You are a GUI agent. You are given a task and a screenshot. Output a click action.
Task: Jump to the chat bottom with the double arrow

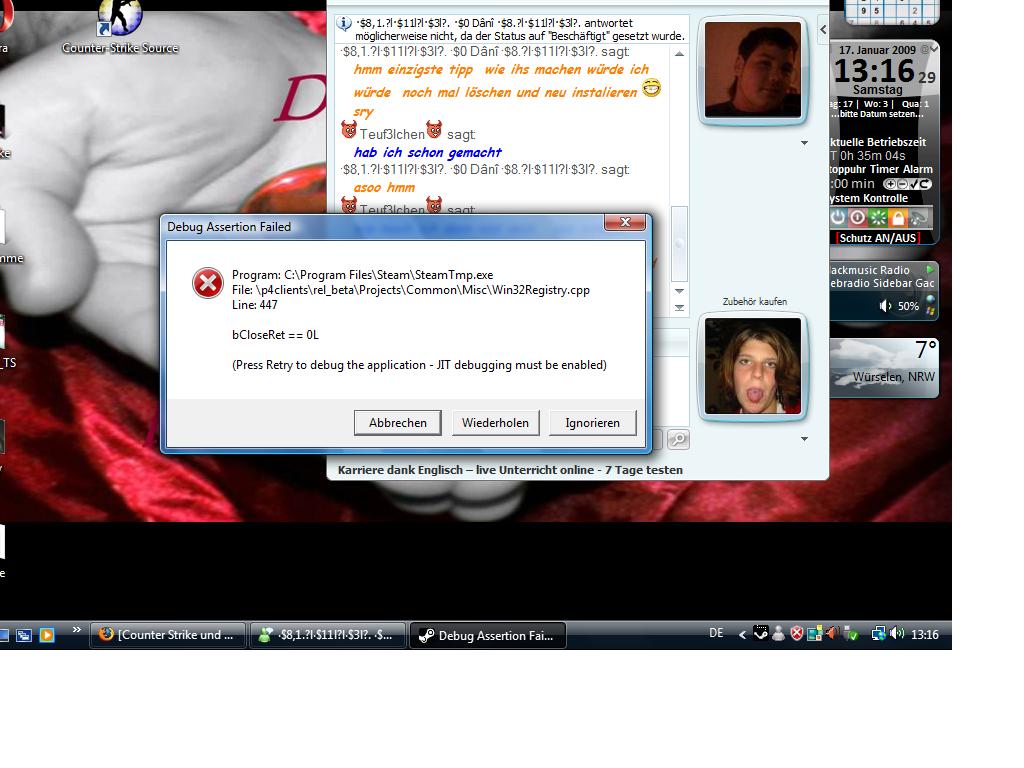pyautogui.click(x=679, y=308)
